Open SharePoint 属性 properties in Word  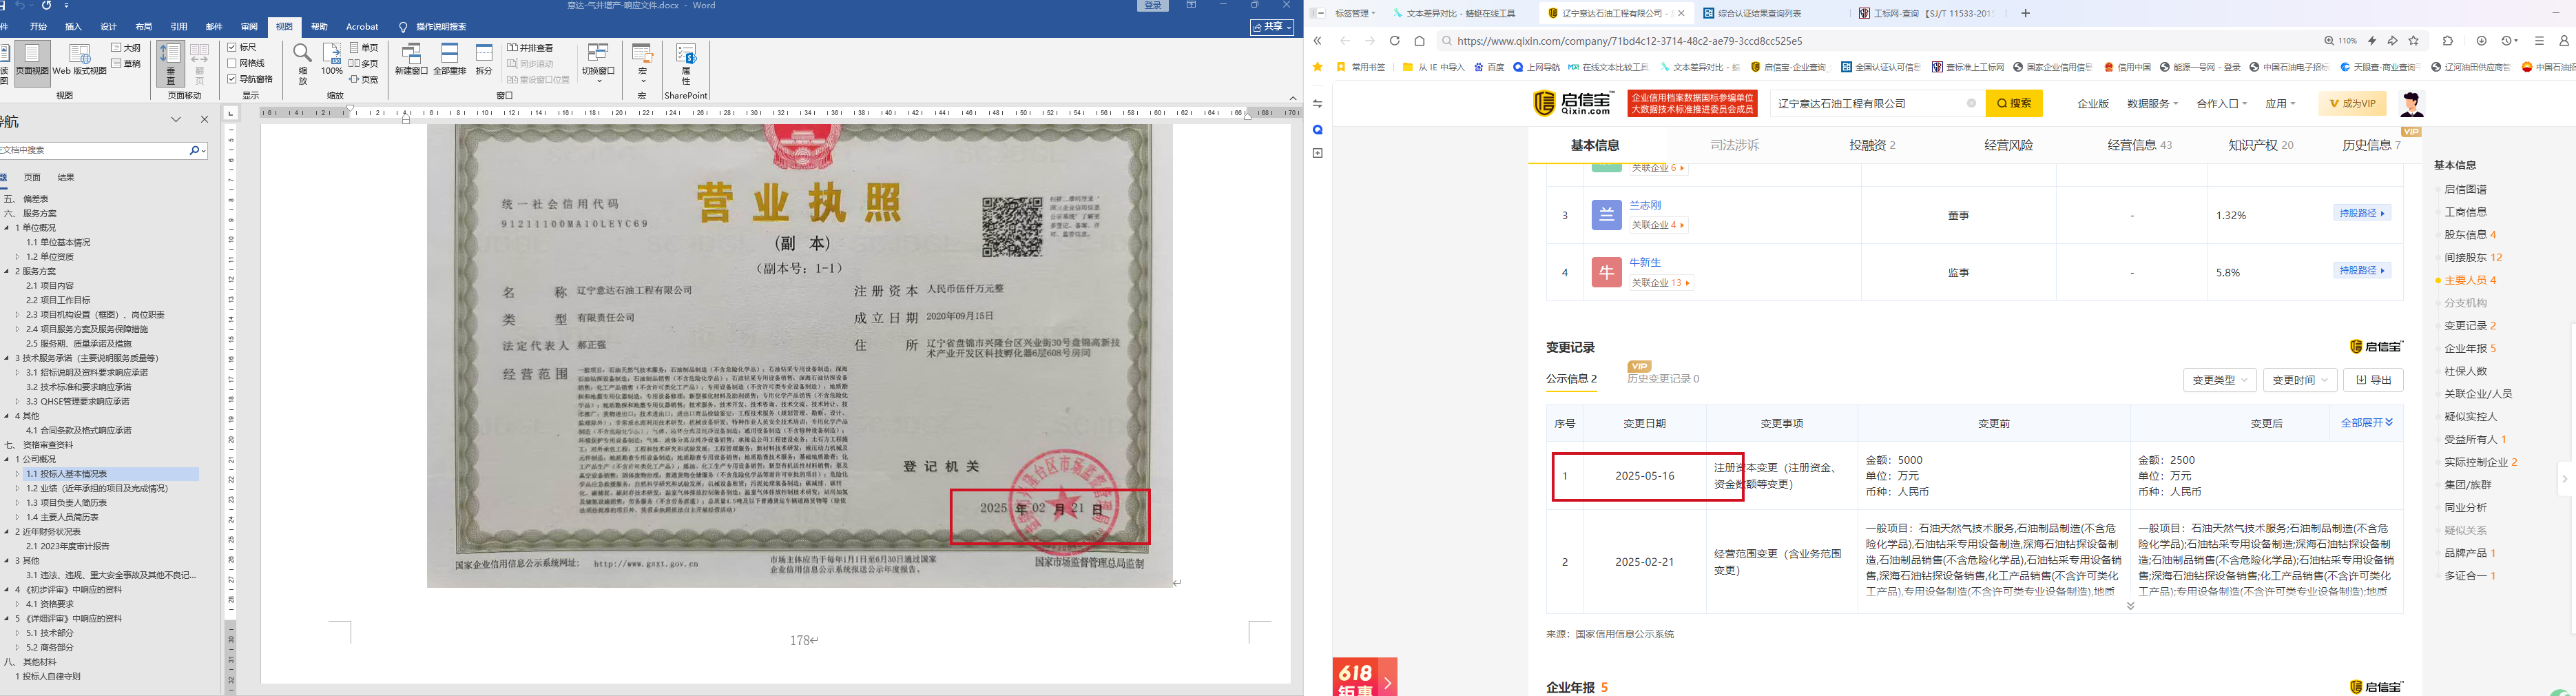(x=686, y=64)
